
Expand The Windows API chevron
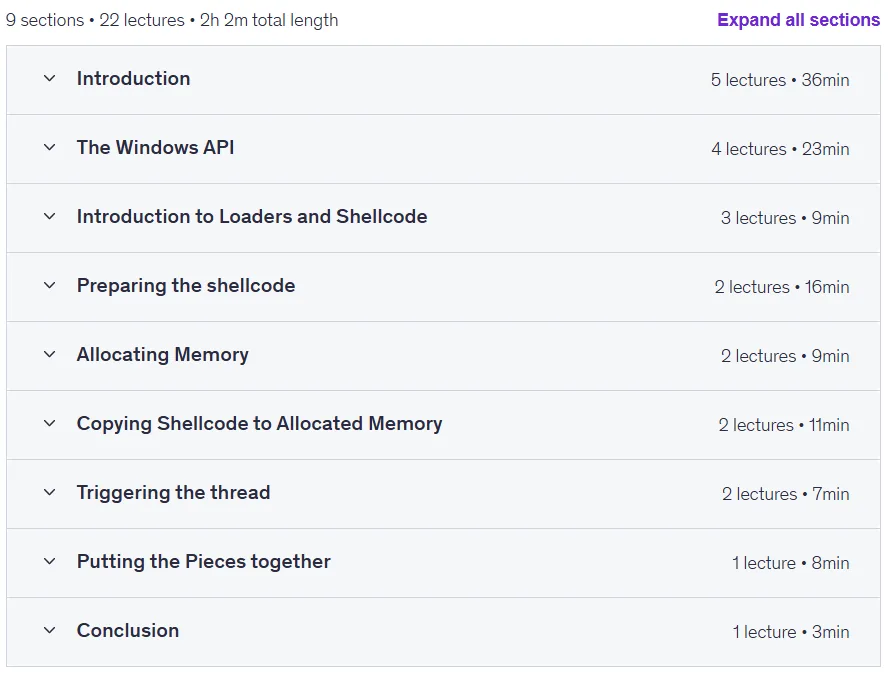pos(50,147)
